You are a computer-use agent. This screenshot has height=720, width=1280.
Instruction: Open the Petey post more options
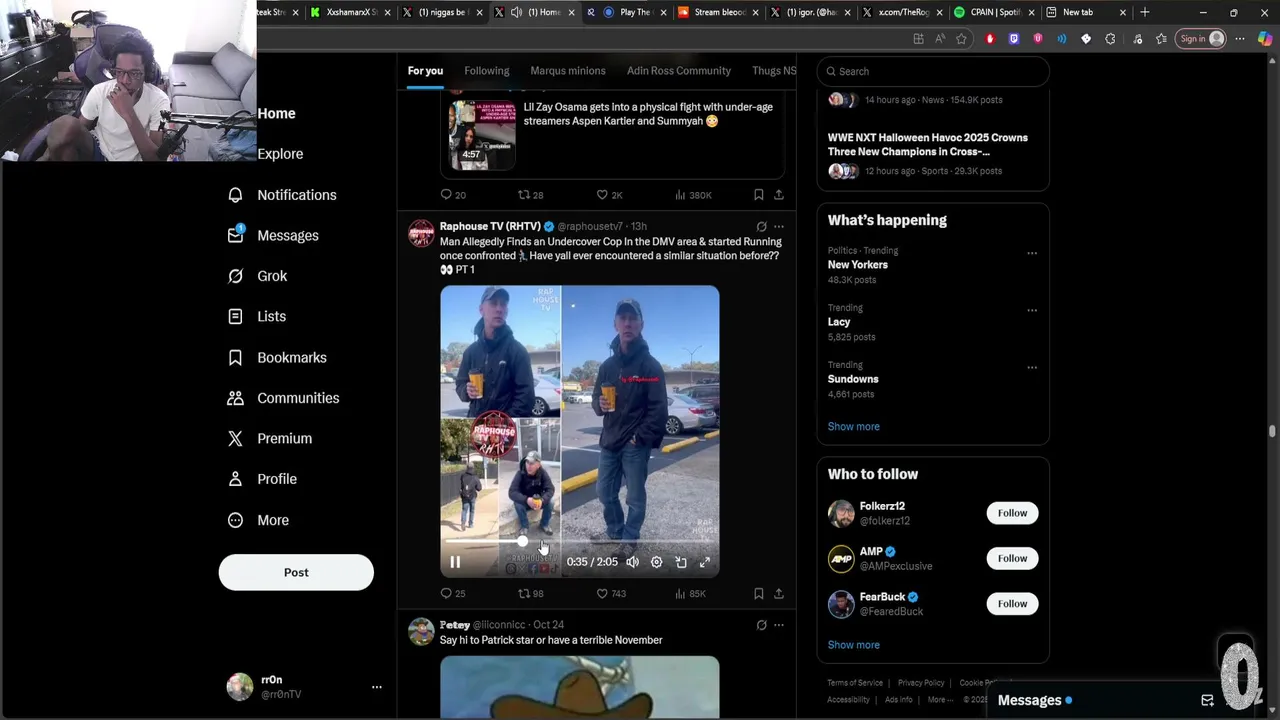[779, 625]
